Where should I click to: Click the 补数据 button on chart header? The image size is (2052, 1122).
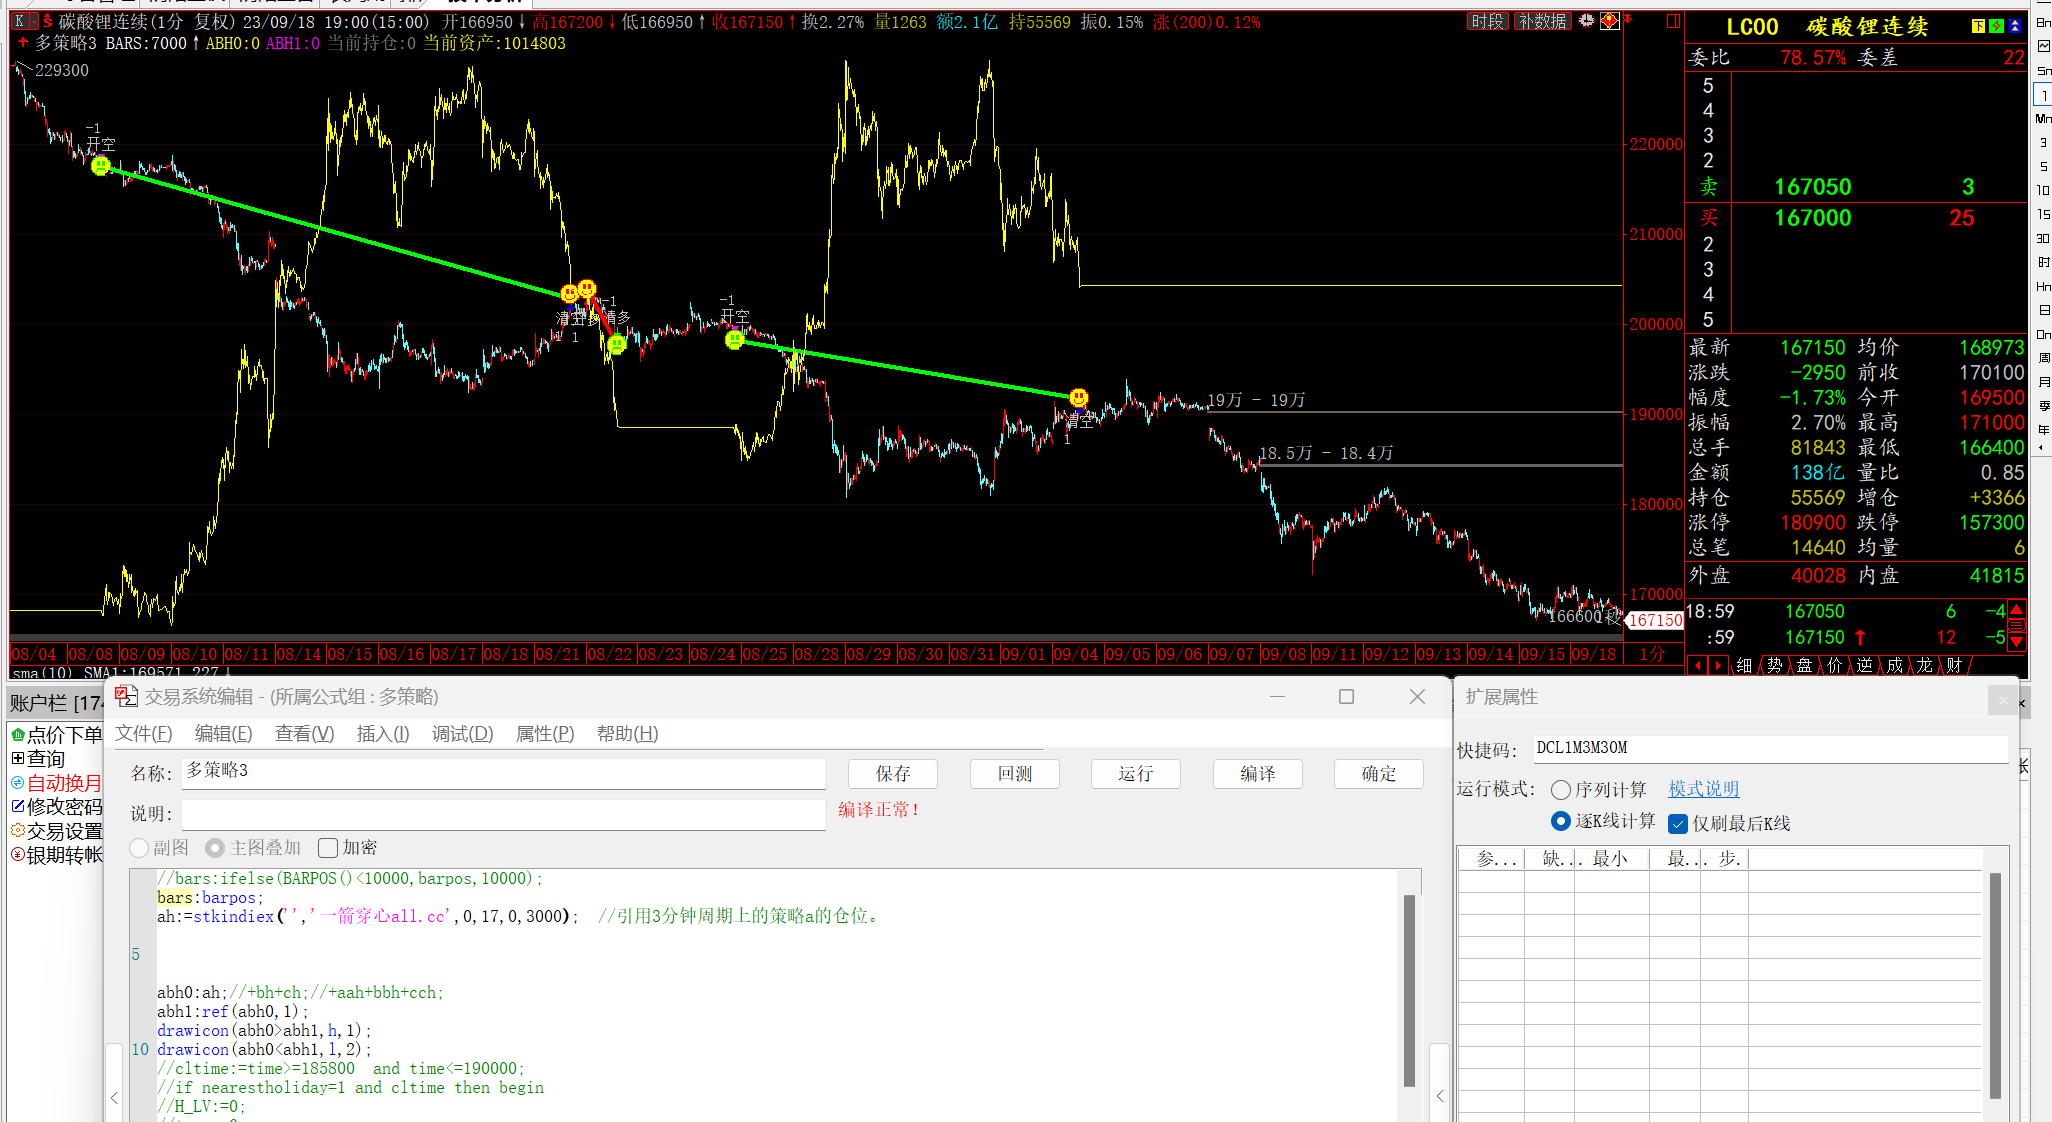1542,21
